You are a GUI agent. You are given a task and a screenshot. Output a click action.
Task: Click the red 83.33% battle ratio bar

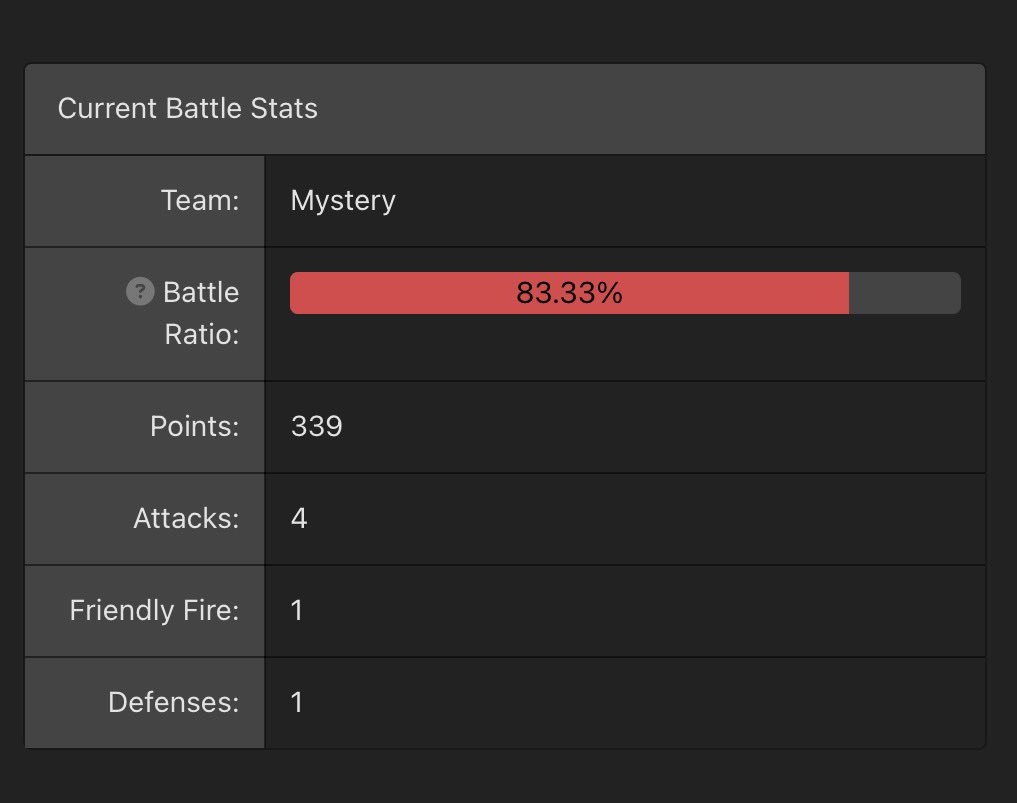(569, 293)
